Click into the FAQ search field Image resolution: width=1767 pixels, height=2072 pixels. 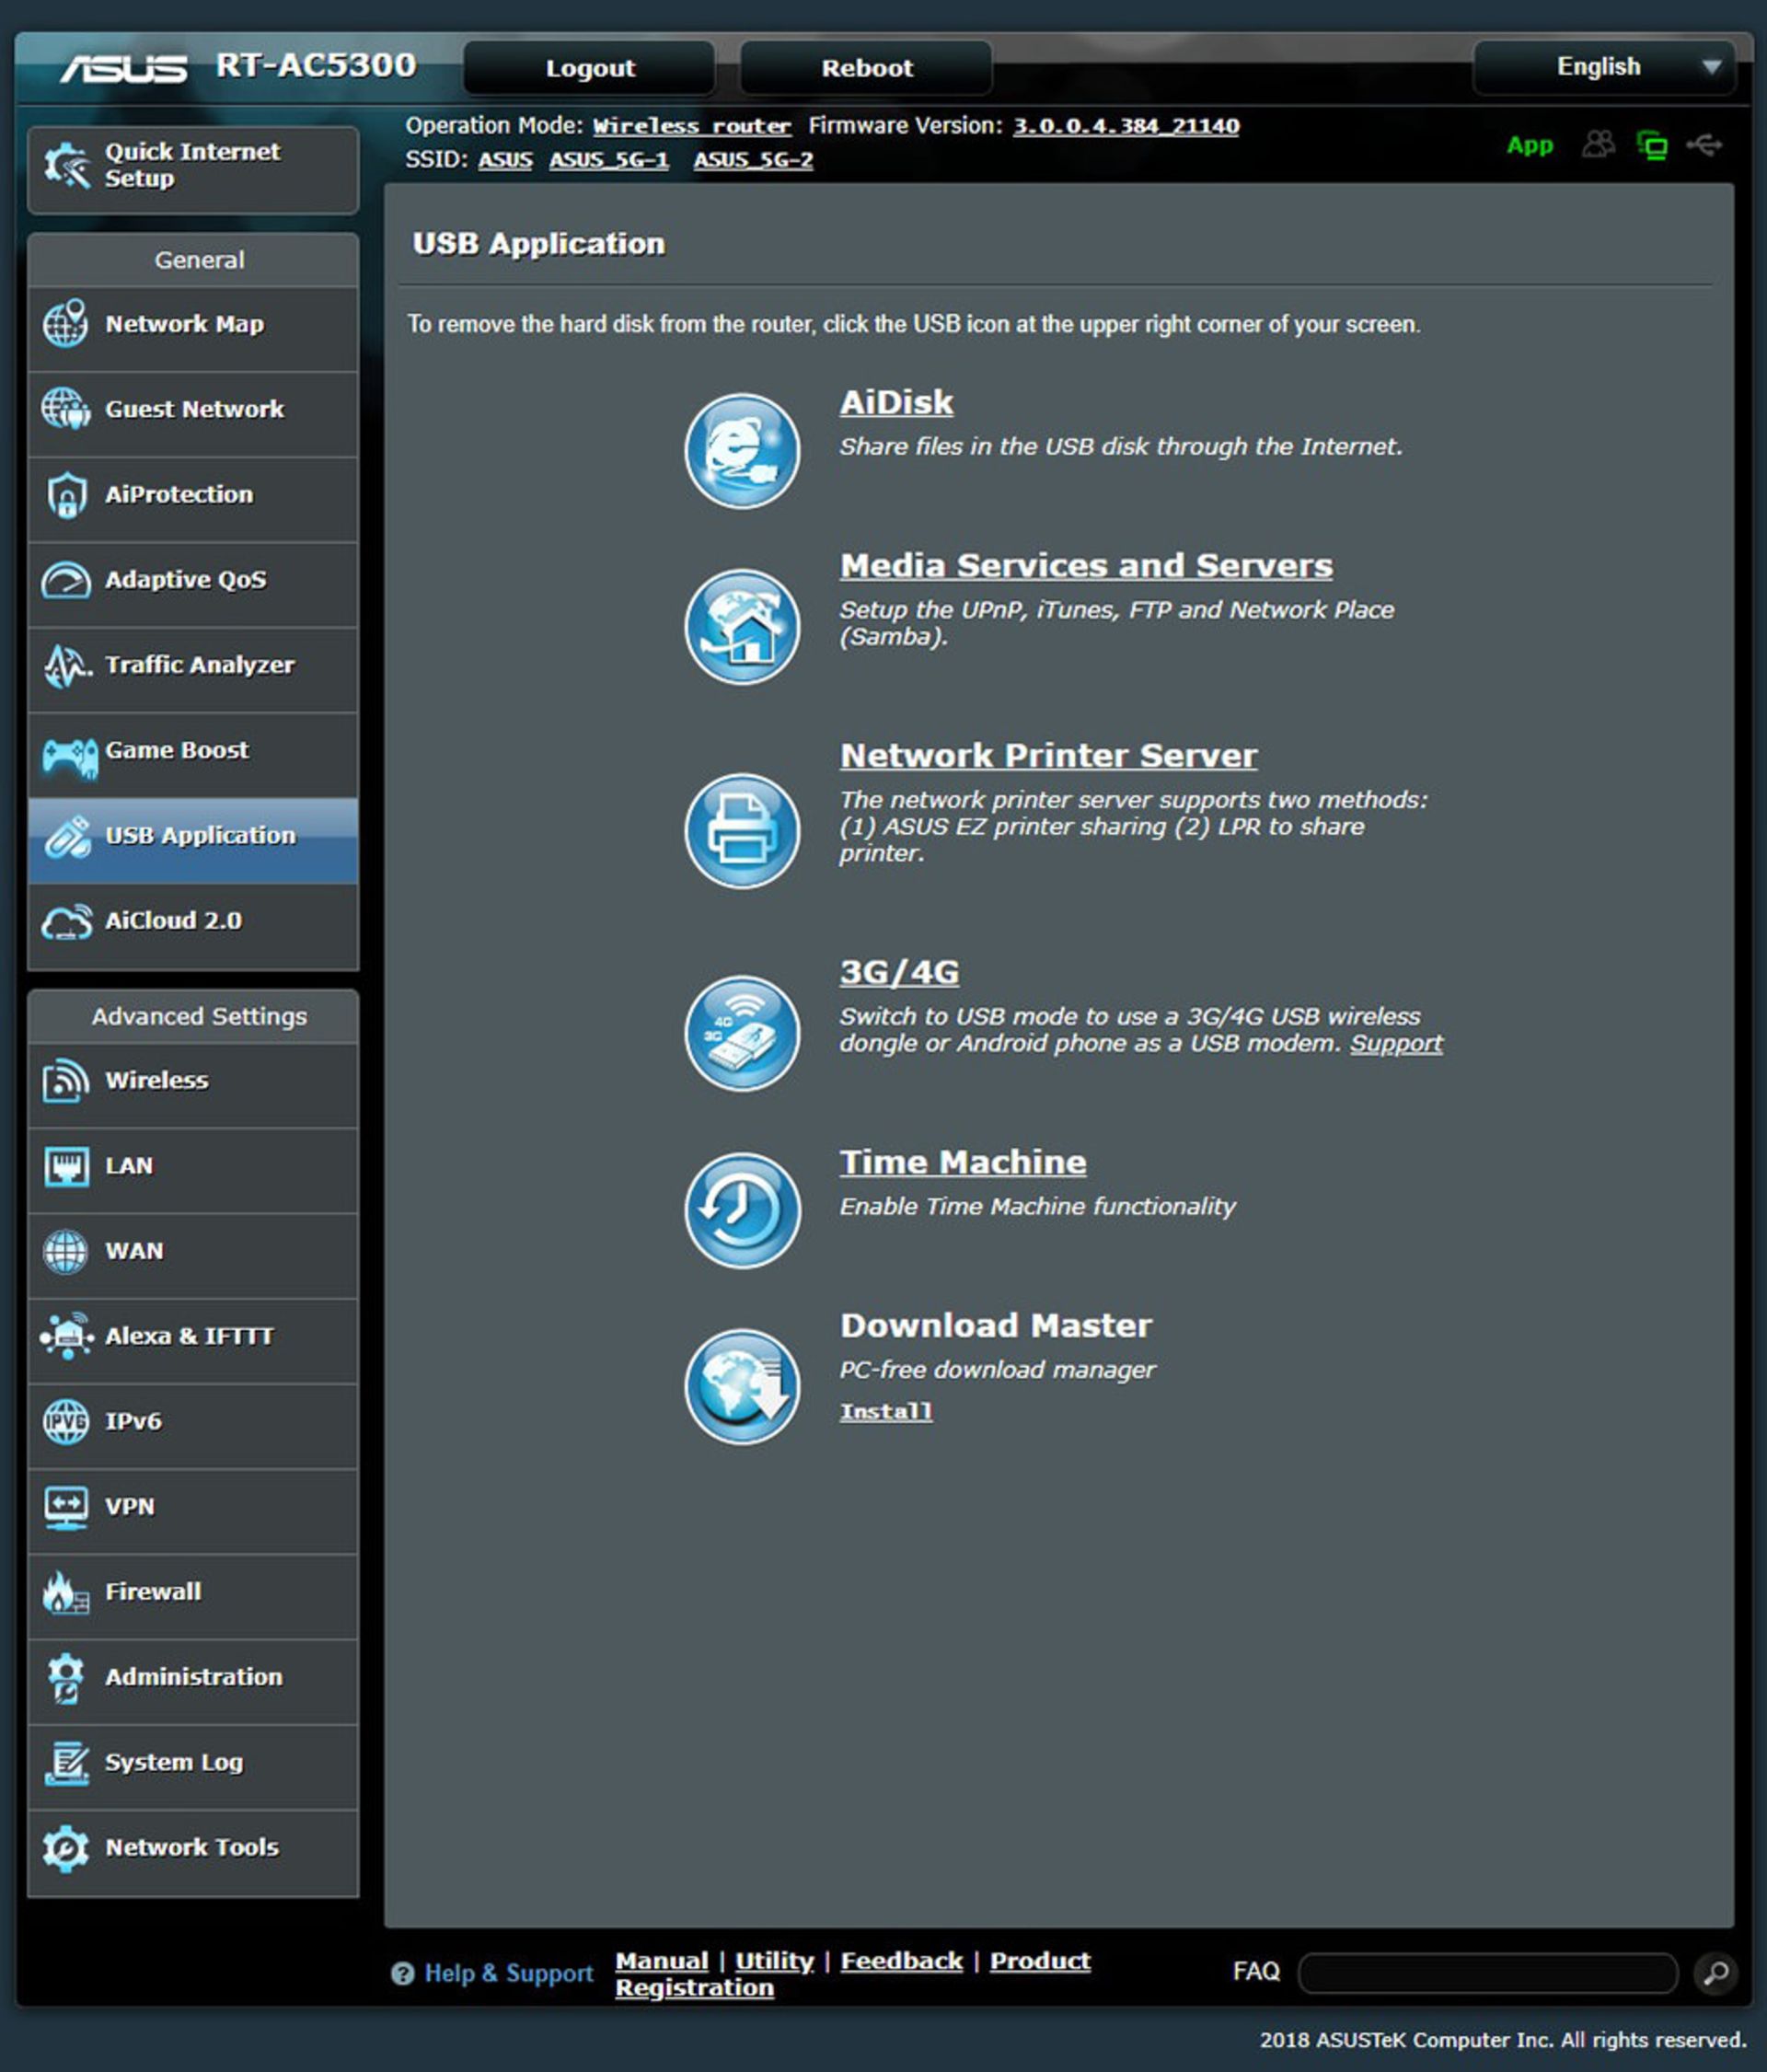[1486, 1973]
